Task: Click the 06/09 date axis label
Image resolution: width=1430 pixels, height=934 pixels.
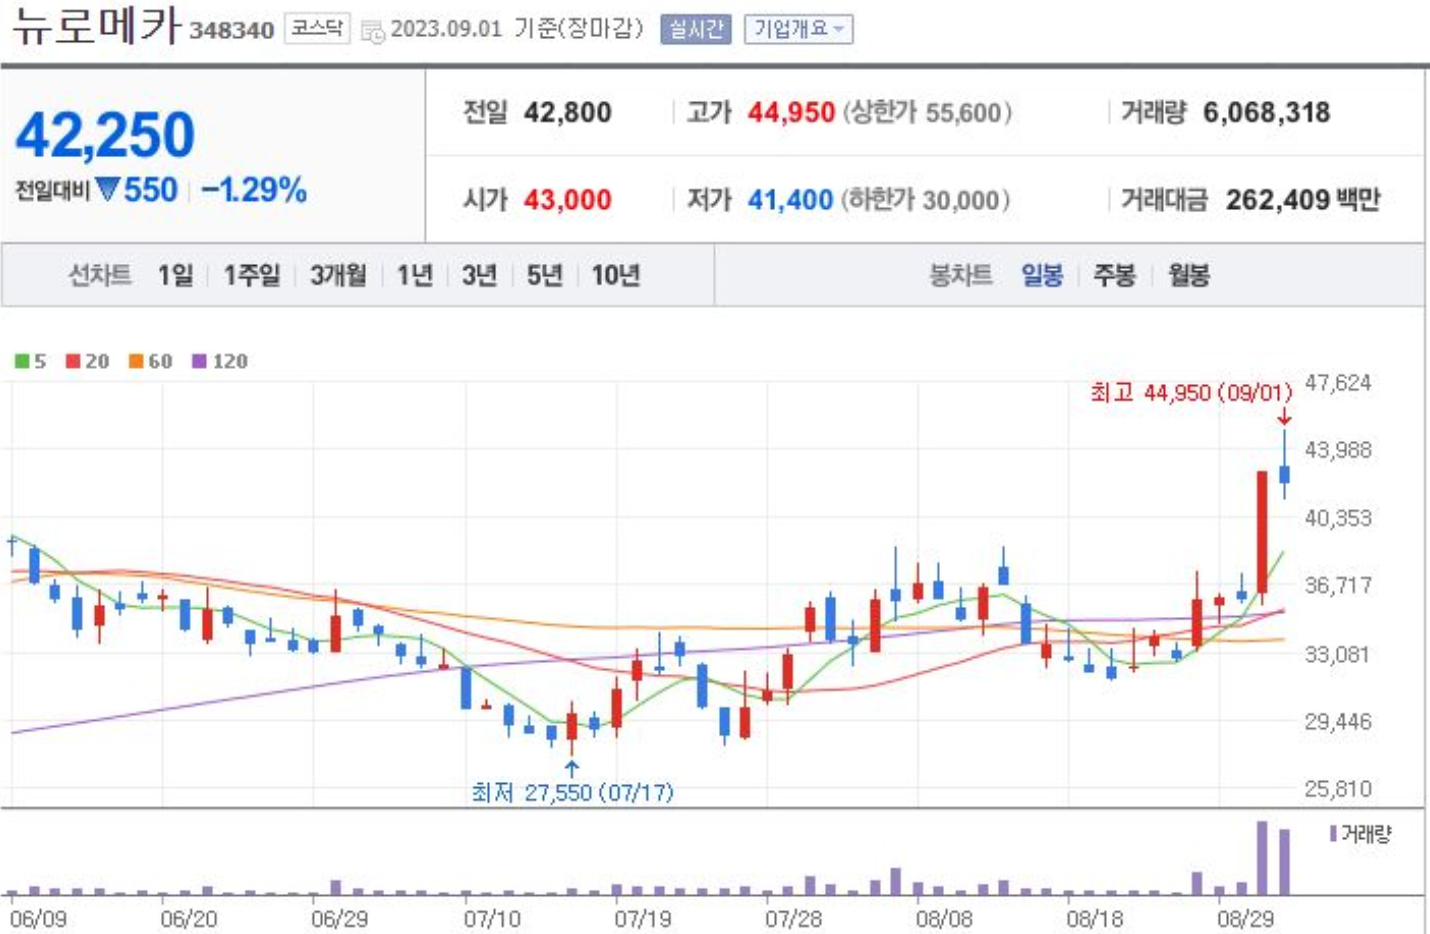Action: coord(38,918)
